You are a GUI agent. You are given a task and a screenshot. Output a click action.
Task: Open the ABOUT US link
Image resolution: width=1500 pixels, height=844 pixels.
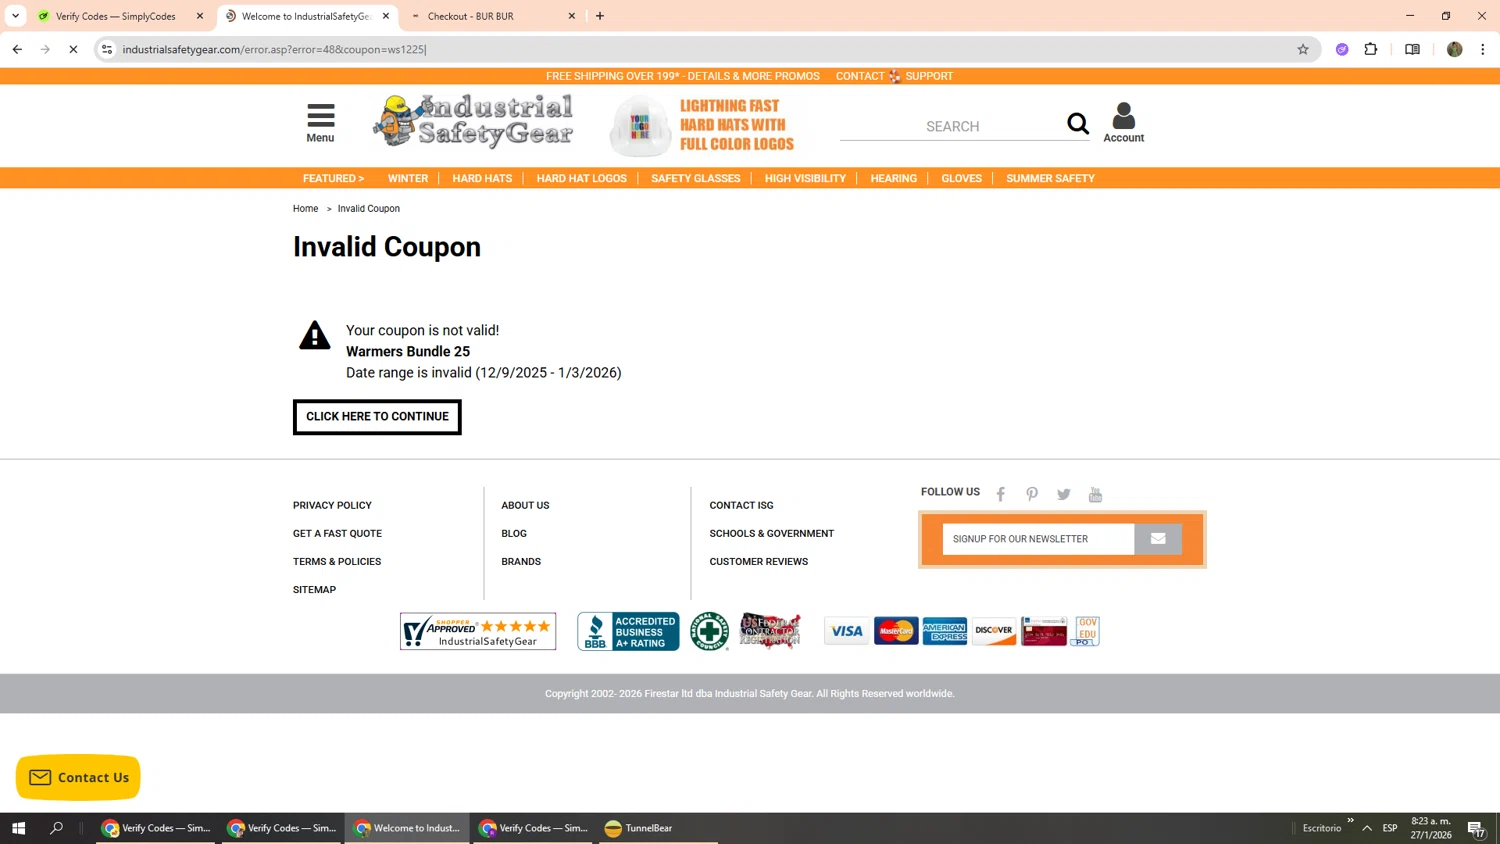(x=525, y=505)
